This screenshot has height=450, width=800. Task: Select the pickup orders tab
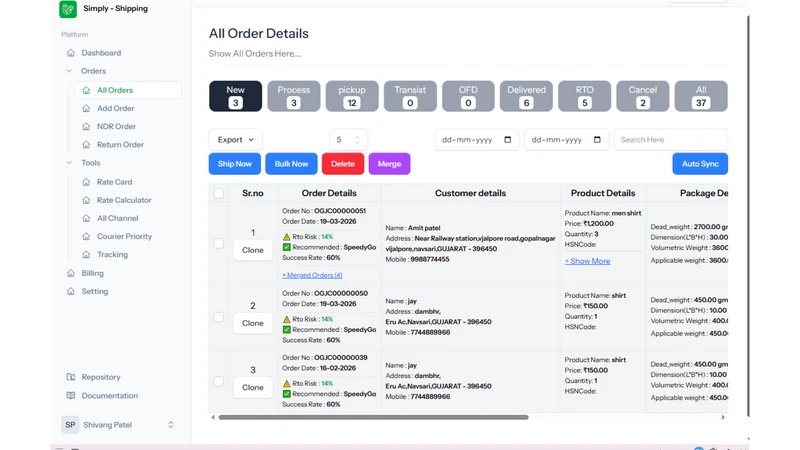click(352, 96)
